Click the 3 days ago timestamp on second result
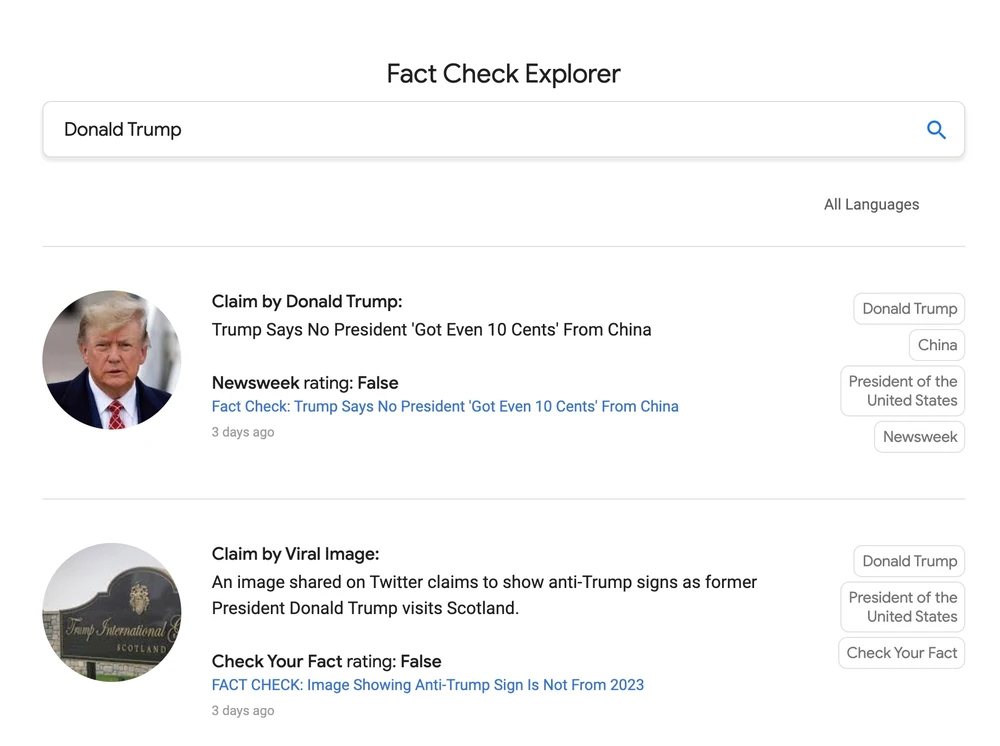The image size is (1000, 746). [x=242, y=710]
